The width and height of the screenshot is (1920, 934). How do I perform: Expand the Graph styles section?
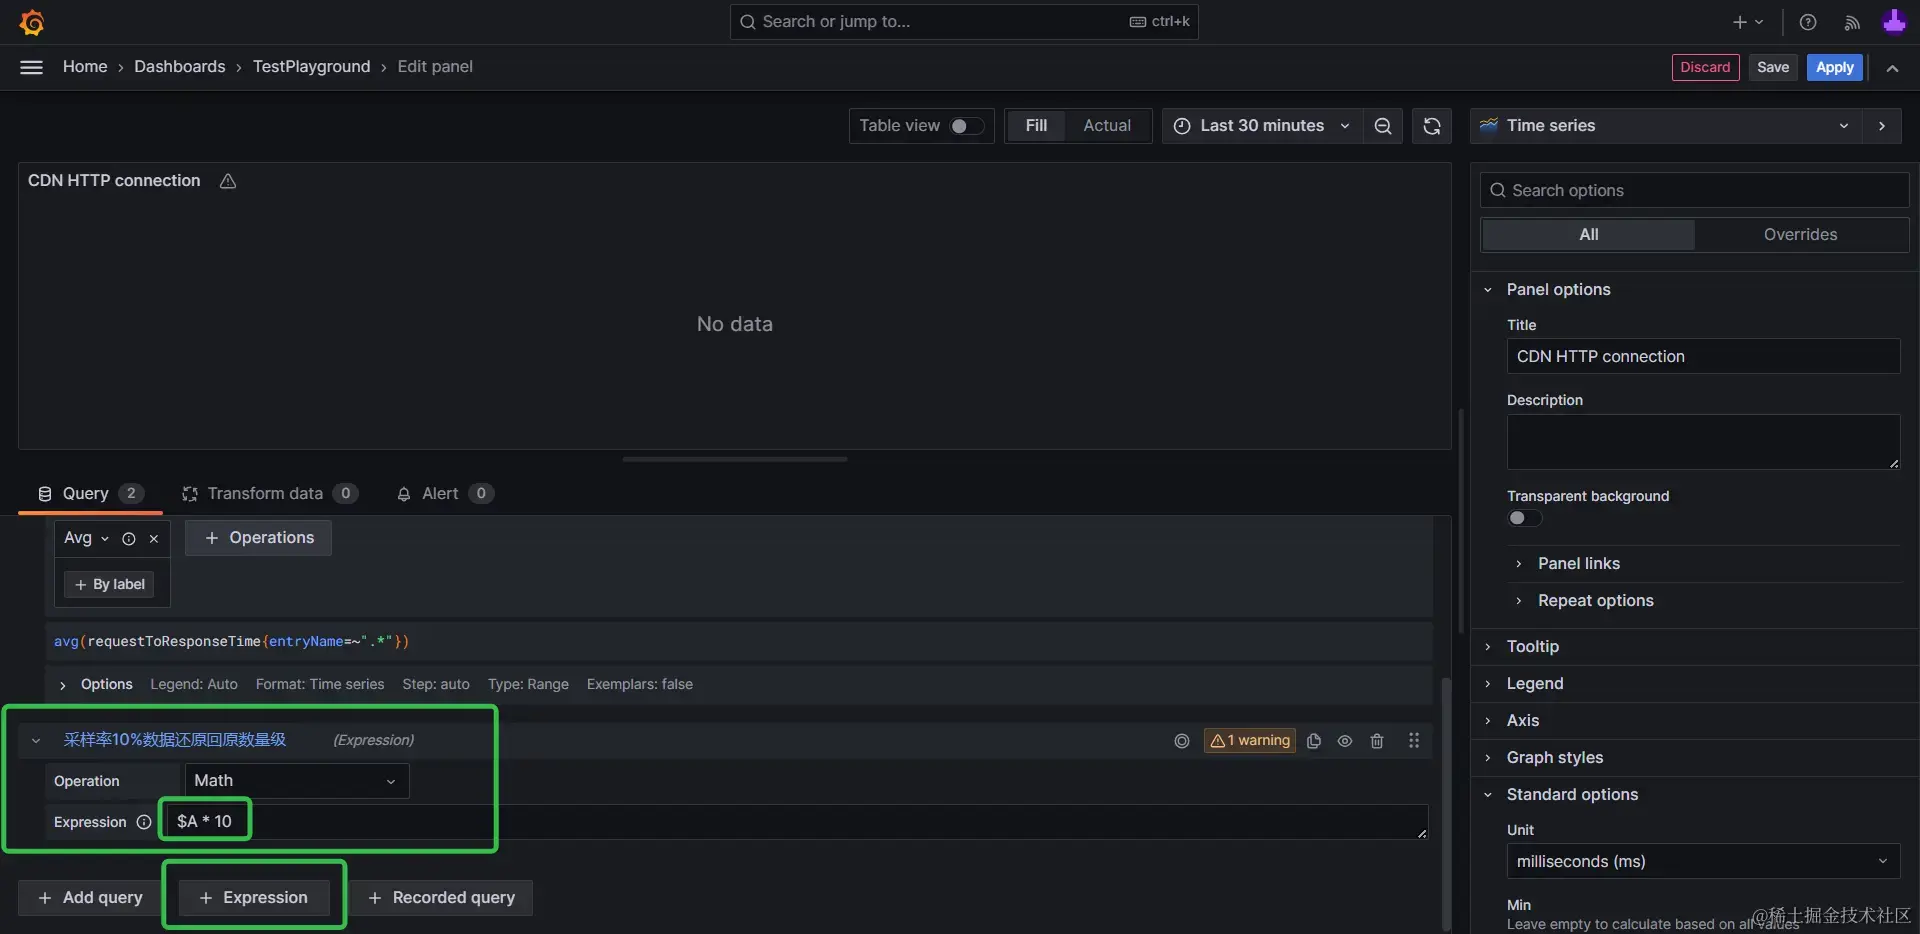[1554, 757]
